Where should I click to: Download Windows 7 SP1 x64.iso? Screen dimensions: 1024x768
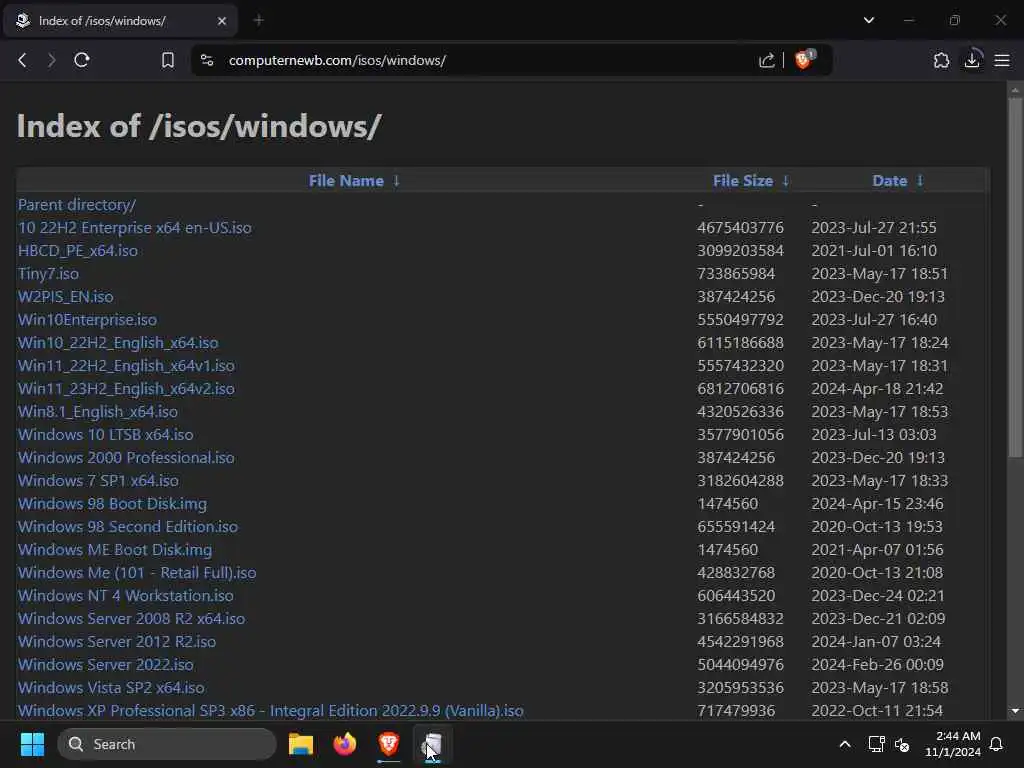click(x=98, y=481)
